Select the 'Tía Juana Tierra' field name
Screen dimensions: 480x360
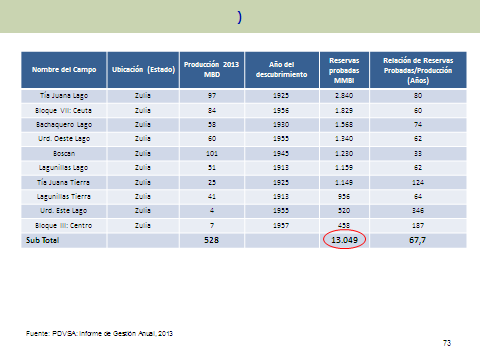(63, 182)
